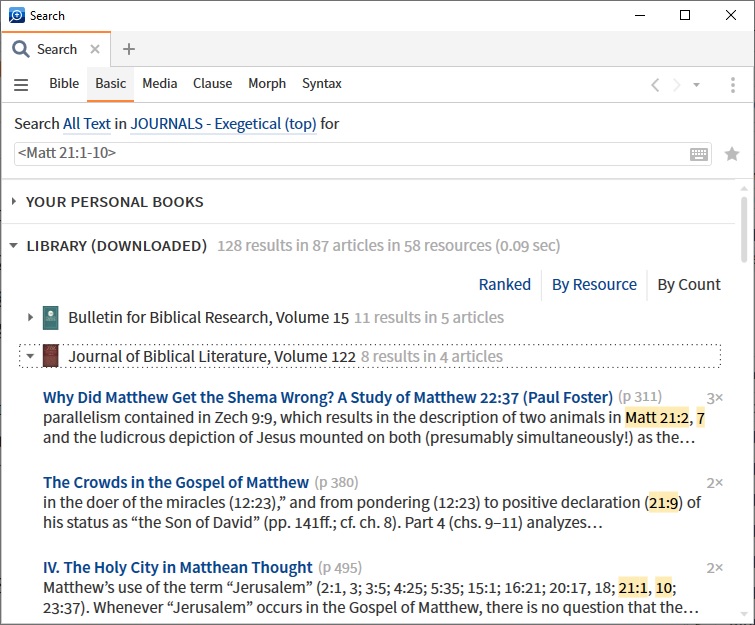Sort results by Ranked

504,285
